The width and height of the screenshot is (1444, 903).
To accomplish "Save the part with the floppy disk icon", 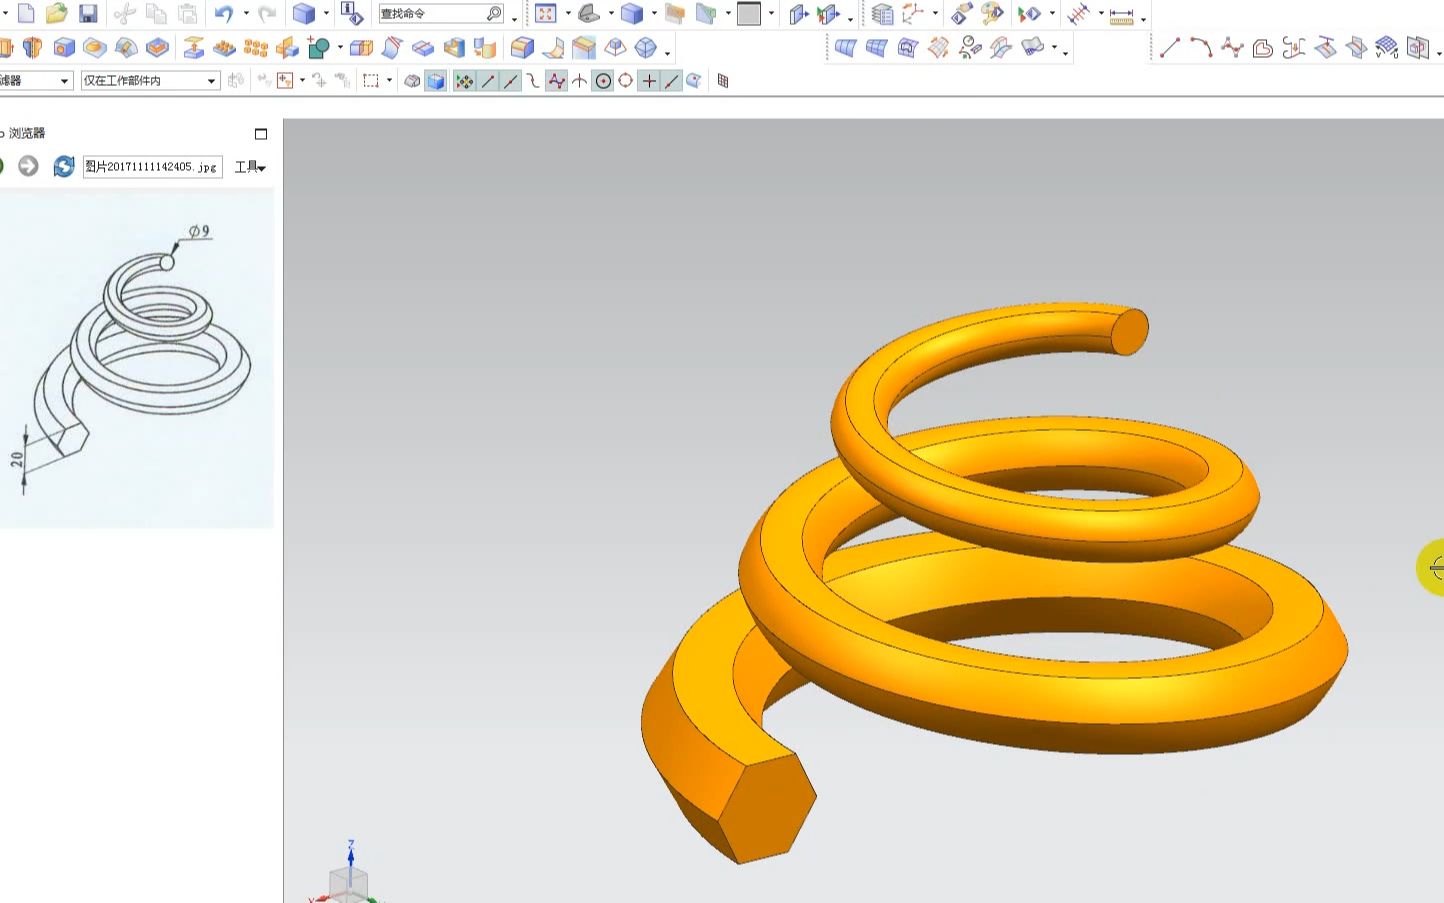I will (x=88, y=14).
